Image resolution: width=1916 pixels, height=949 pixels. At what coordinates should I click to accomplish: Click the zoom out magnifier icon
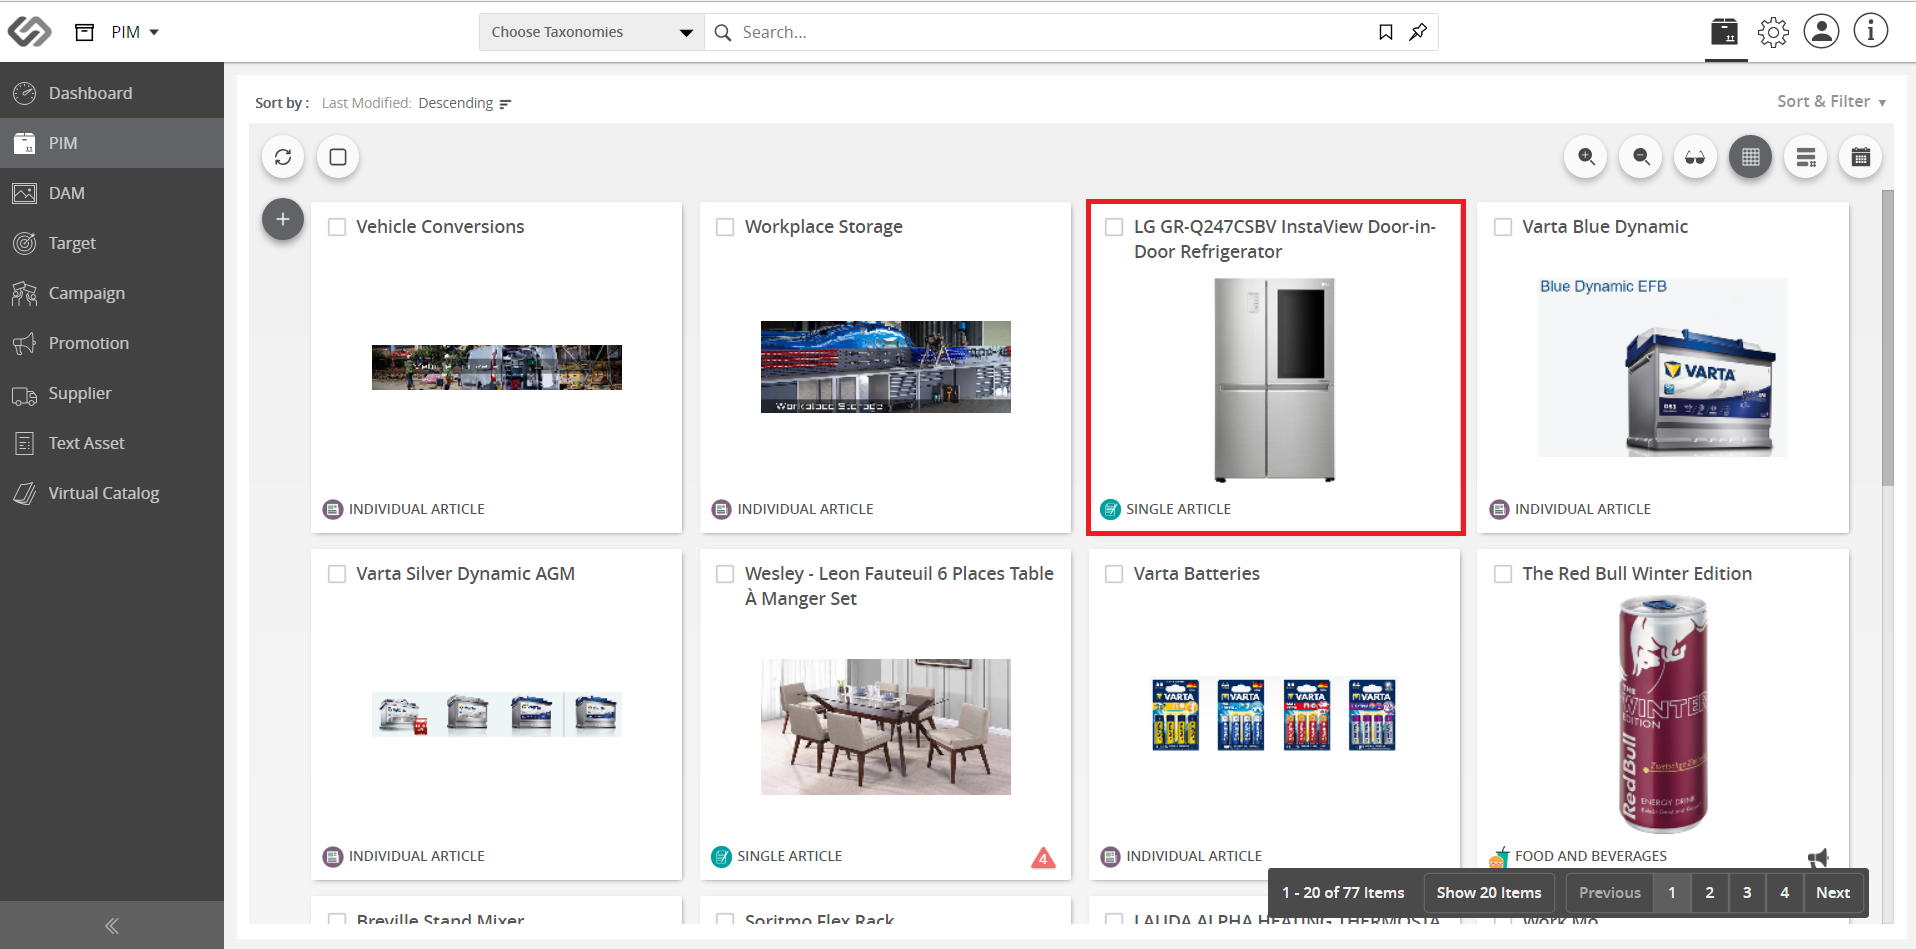[x=1641, y=157]
